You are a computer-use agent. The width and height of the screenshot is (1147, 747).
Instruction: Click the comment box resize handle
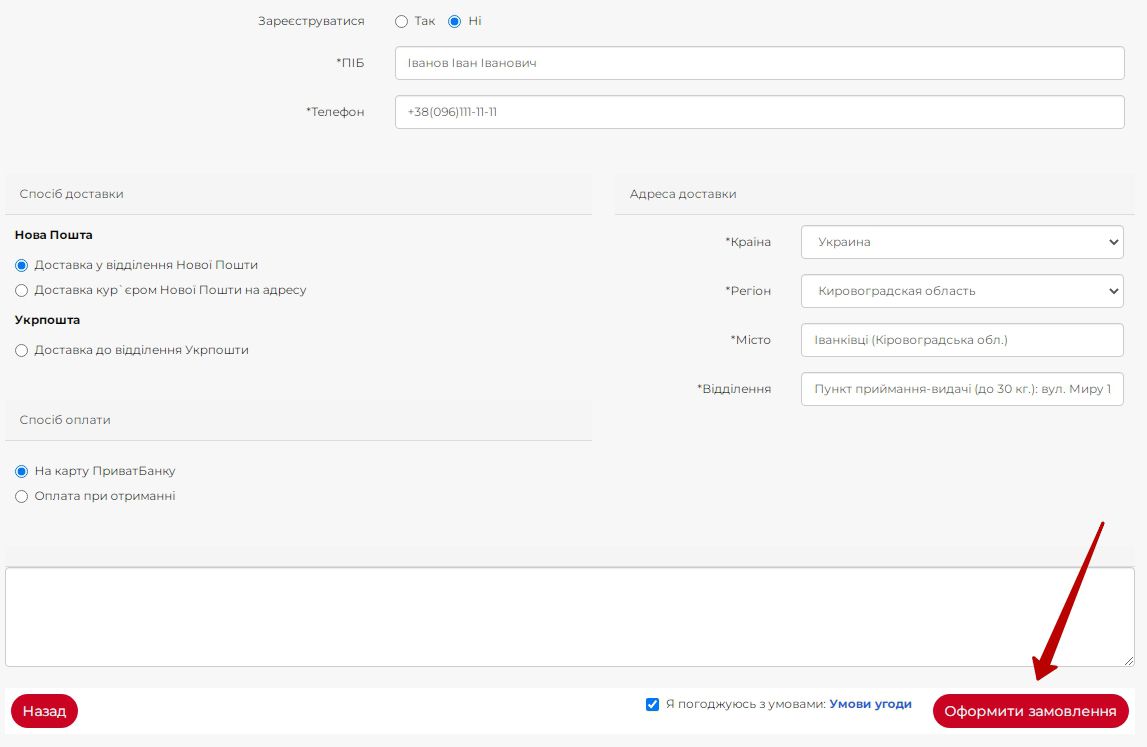(1128, 660)
